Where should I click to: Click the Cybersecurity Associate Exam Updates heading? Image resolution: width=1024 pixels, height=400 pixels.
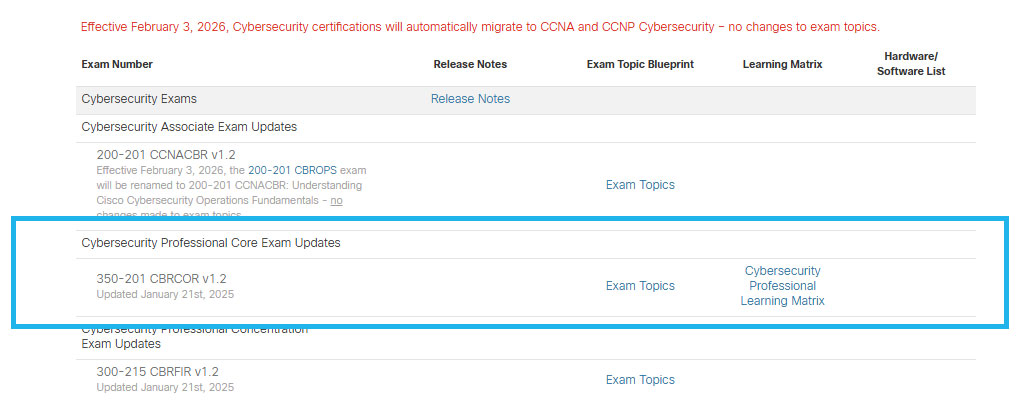[189, 127]
